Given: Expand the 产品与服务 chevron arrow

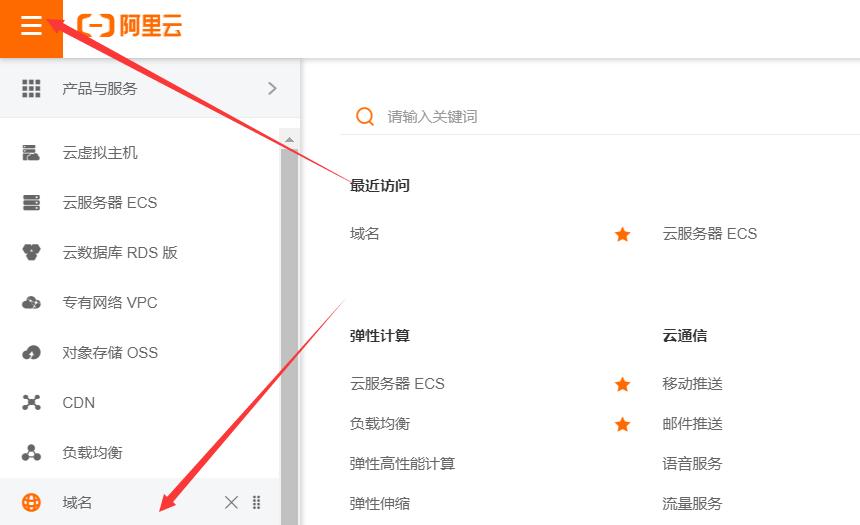Looking at the screenshot, I should pos(272,88).
